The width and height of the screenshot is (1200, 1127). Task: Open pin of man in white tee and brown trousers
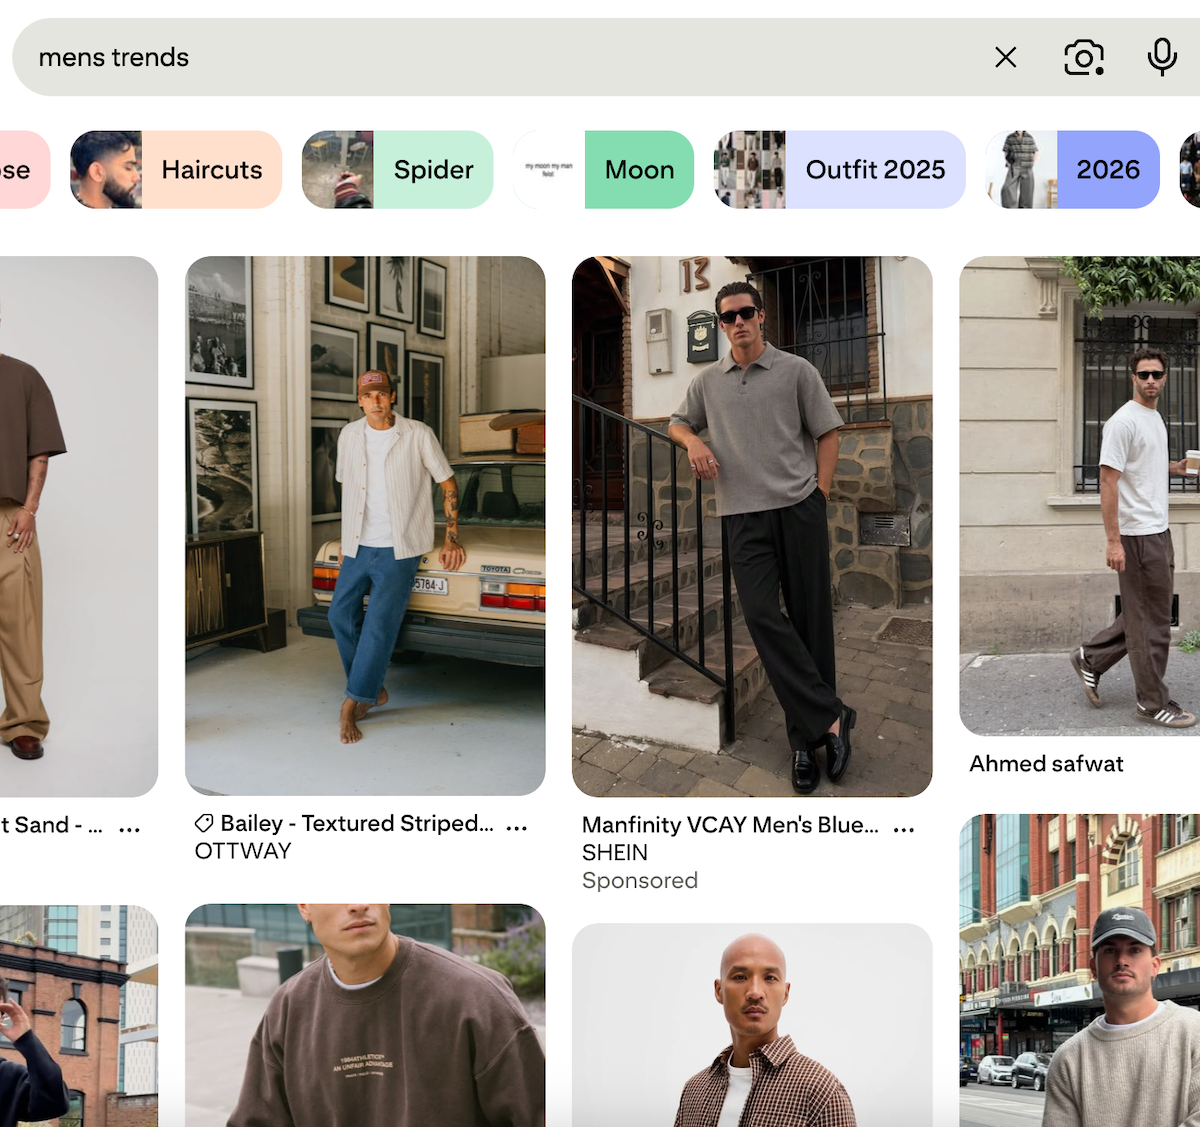[1080, 496]
